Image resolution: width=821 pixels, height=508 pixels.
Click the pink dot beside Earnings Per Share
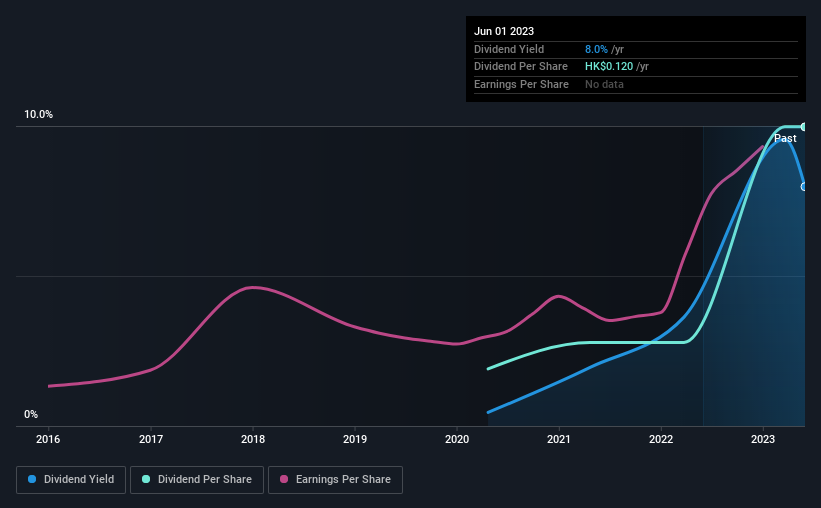click(x=284, y=479)
